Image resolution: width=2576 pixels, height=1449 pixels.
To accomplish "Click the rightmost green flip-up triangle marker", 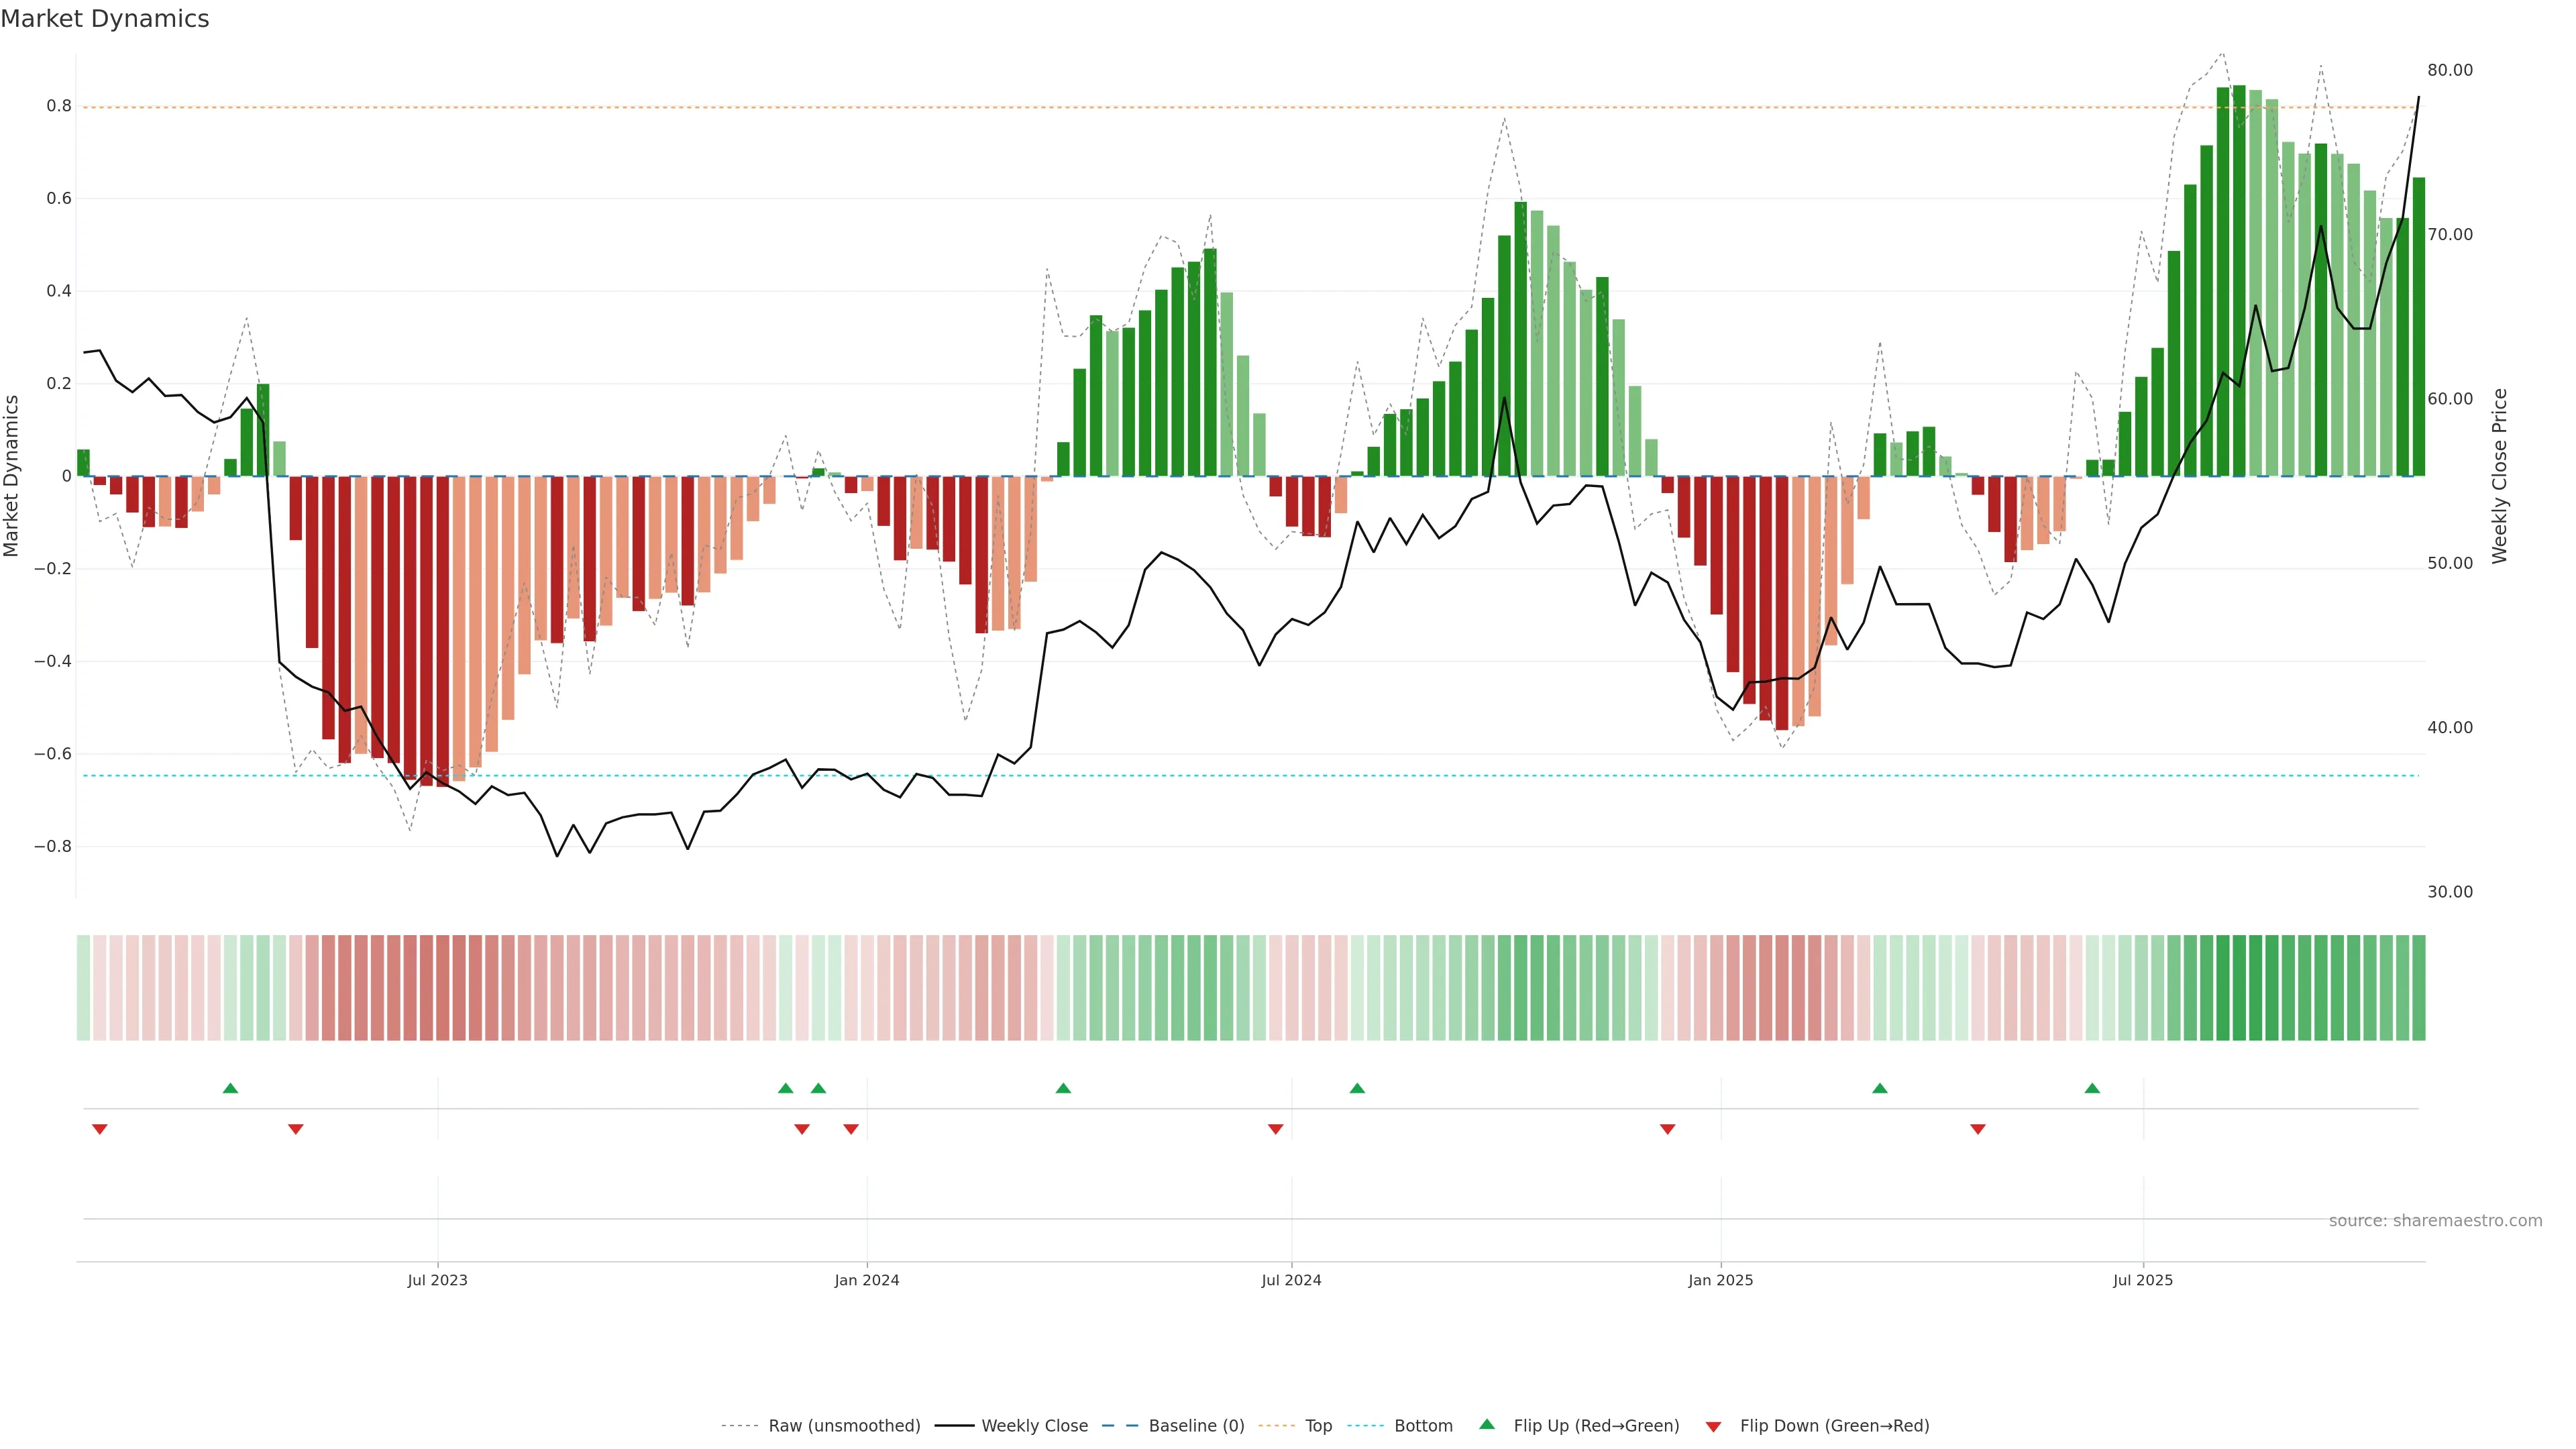I will tap(2092, 1088).
